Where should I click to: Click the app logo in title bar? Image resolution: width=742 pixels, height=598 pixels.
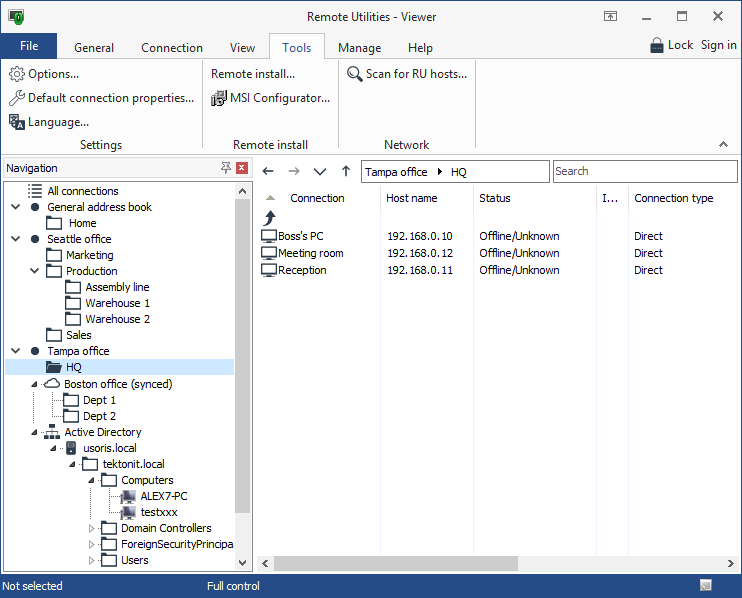point(17,17)
